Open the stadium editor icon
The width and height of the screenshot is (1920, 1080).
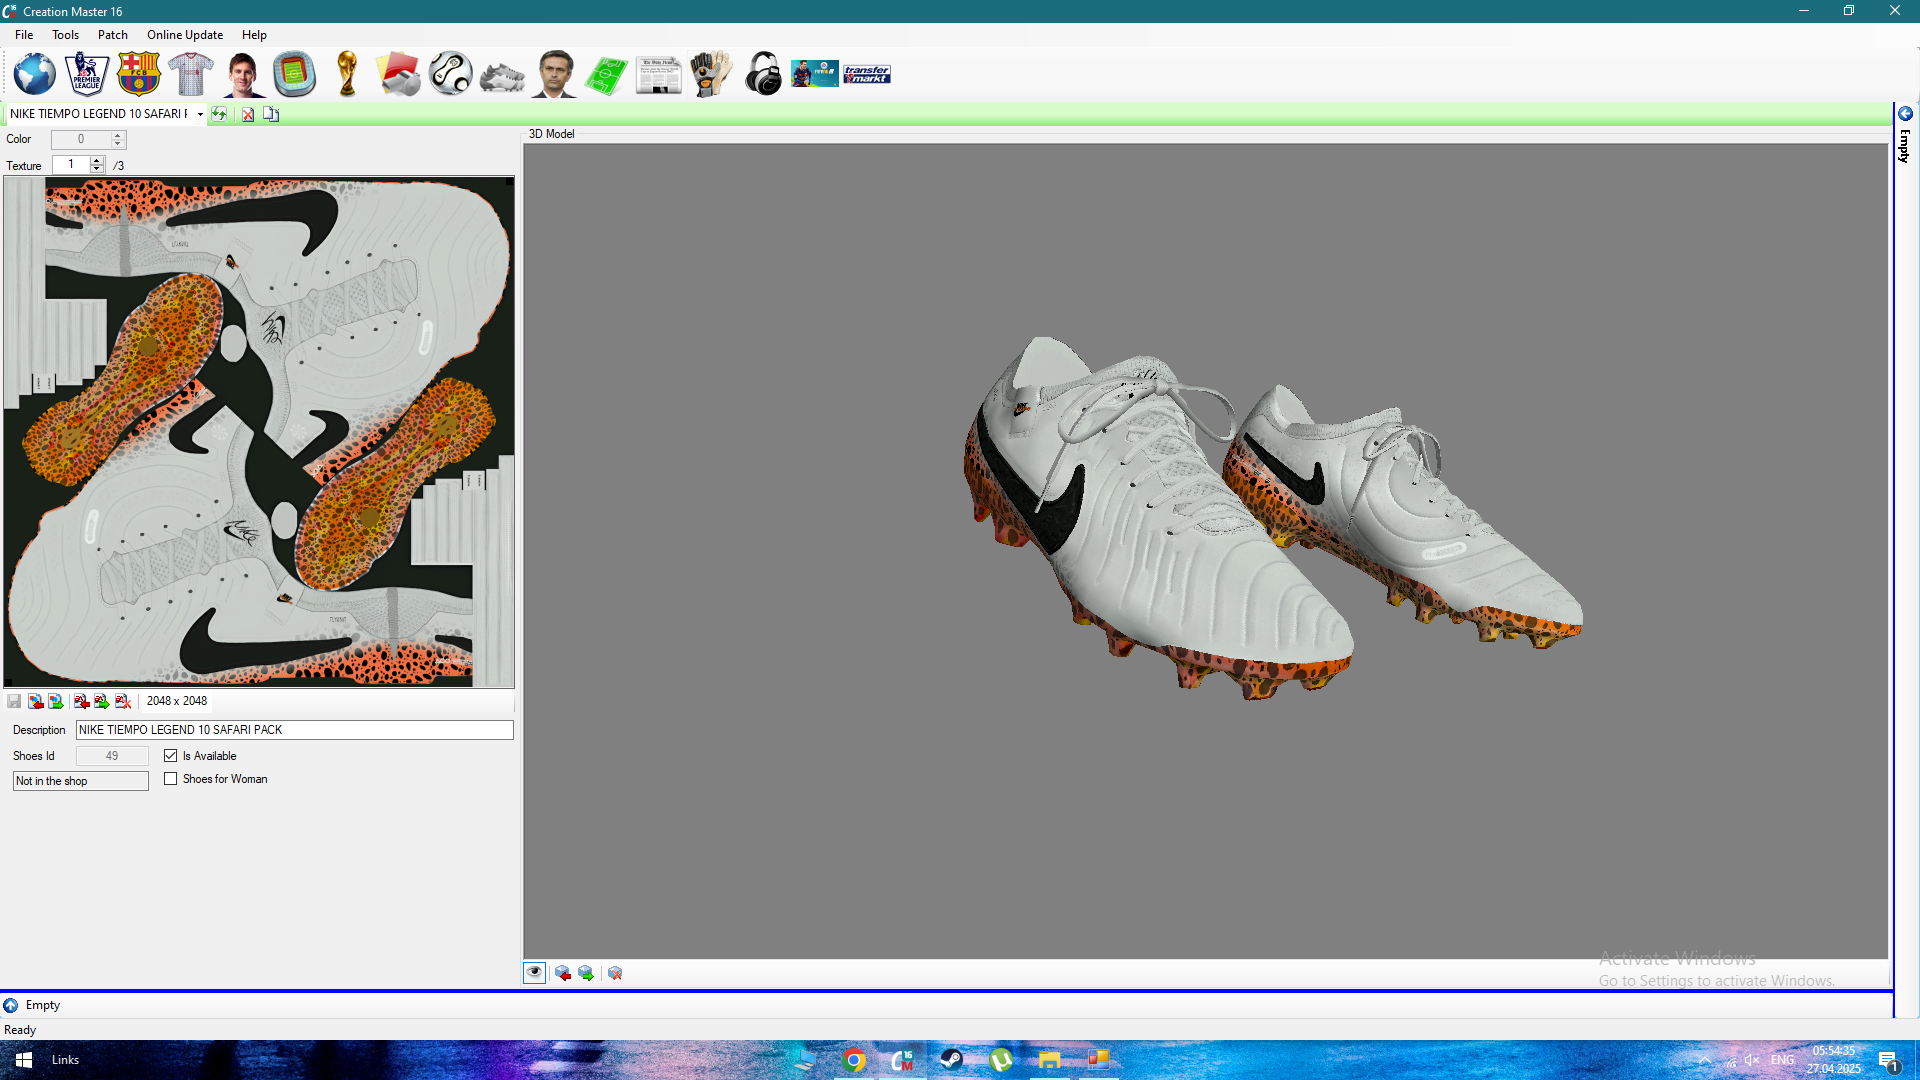pyautogui.click(x=294, y=74)
